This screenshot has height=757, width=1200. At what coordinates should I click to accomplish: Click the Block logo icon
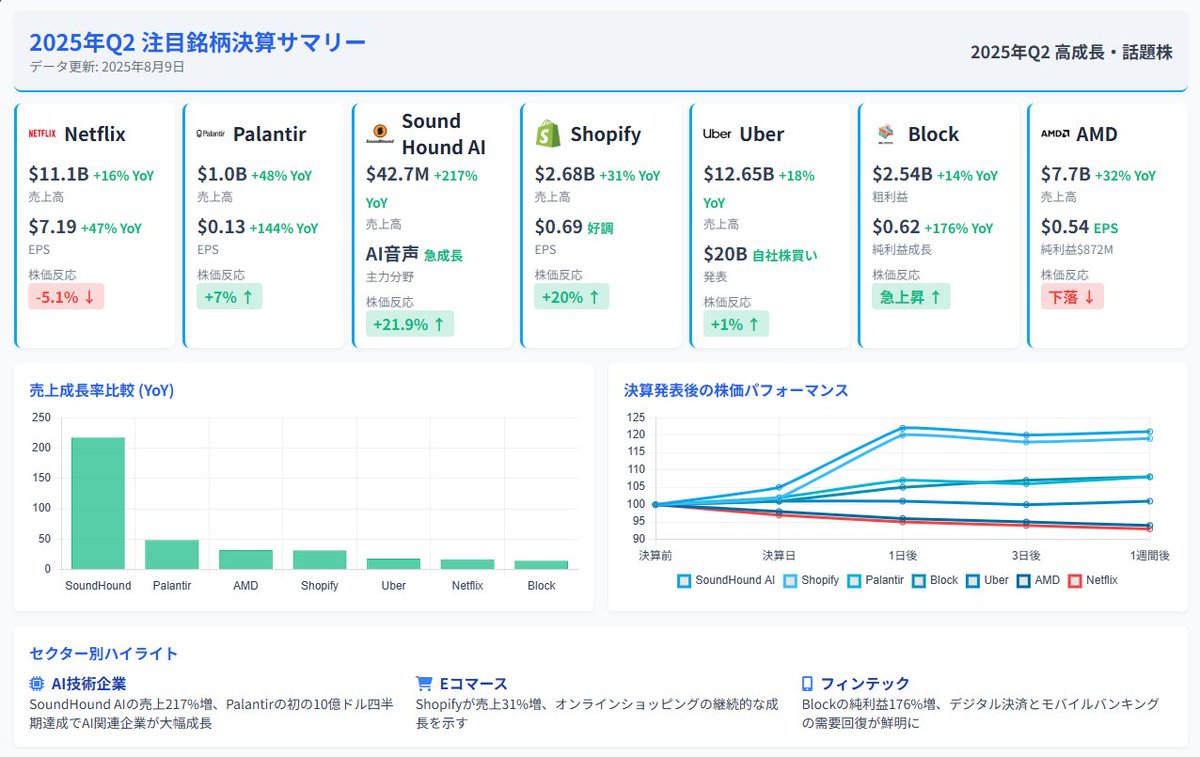click(x=886, y=134)
